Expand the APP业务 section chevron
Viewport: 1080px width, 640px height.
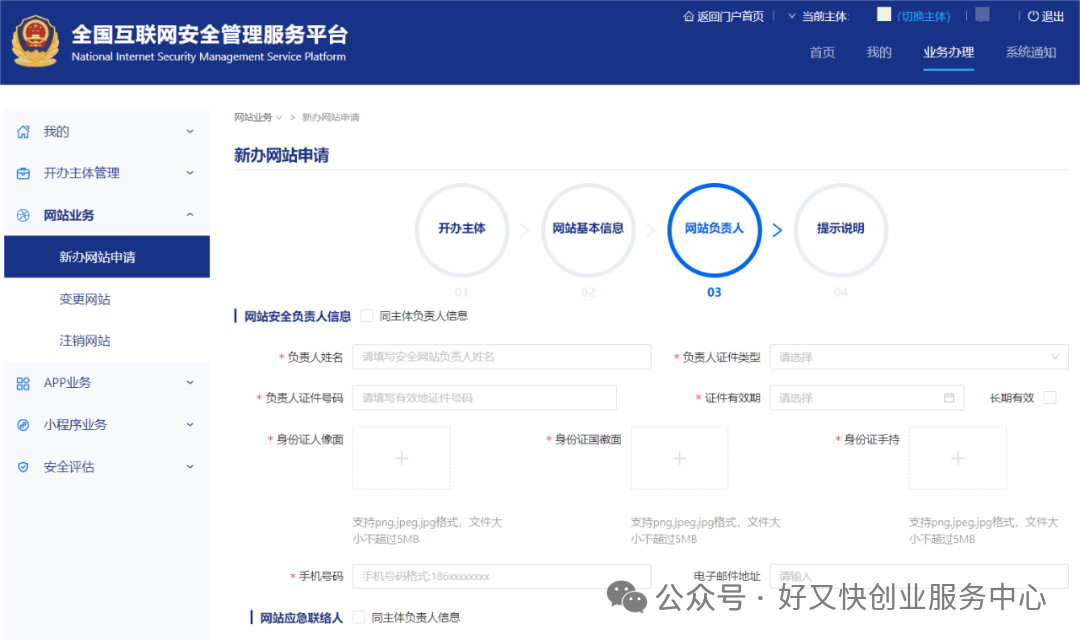pyautogui.click(x=190, y=383)
